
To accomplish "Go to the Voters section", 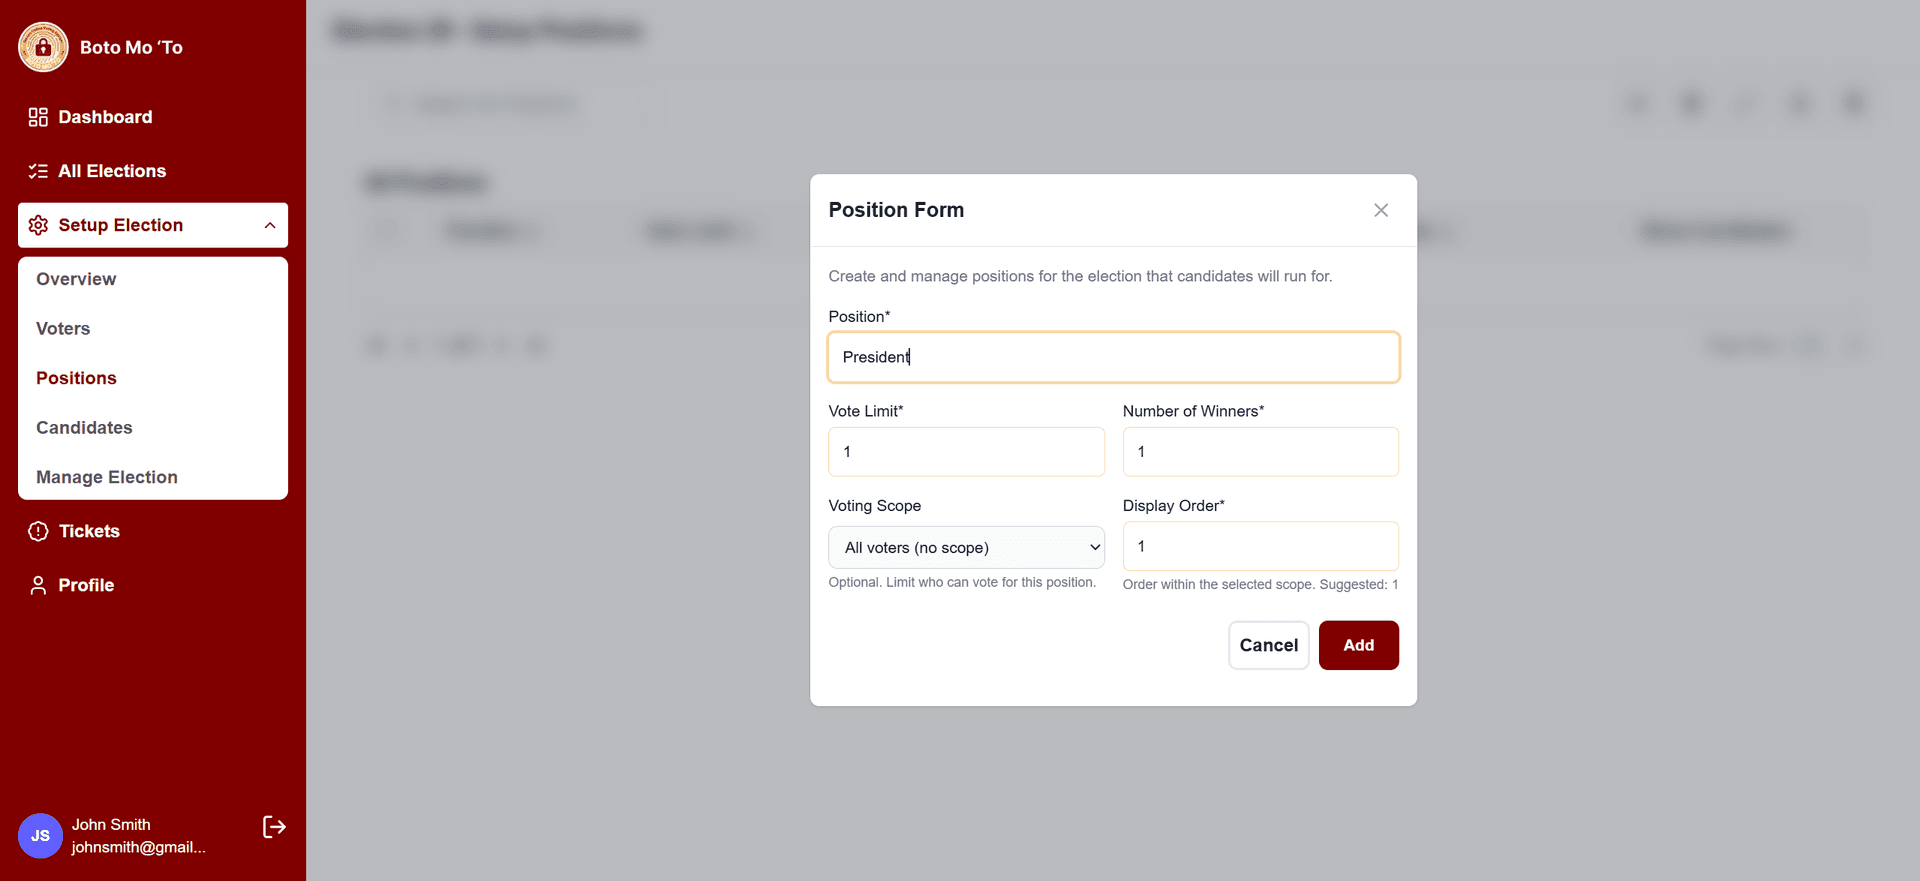I will click(63, 329).
